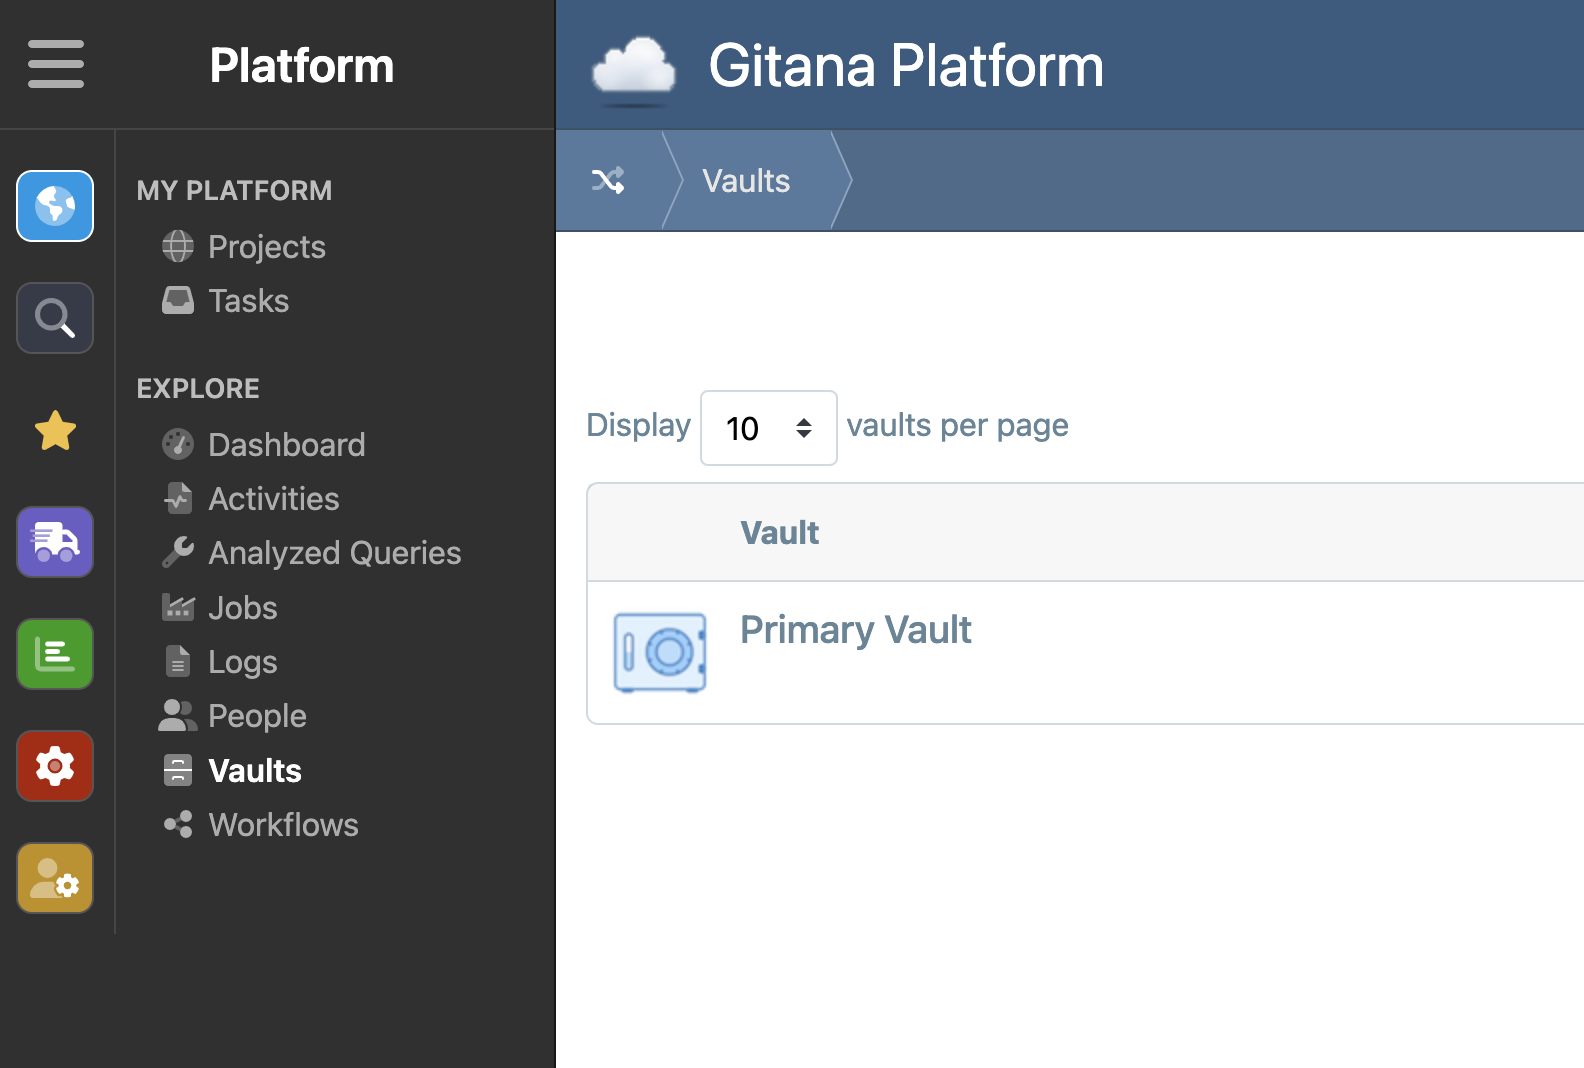
Task: Open the green chart reports icon
Action: click(x=55, y=654)
